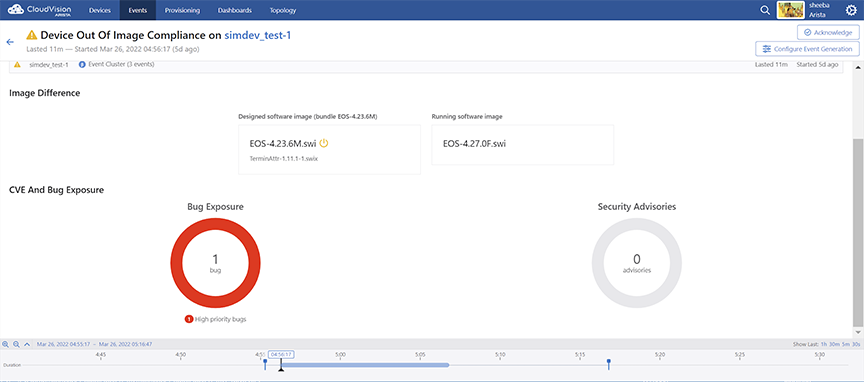The image size is (864, 382).
Task: Open the simdev_test-1 device link
Action: (x=258, y=36)
